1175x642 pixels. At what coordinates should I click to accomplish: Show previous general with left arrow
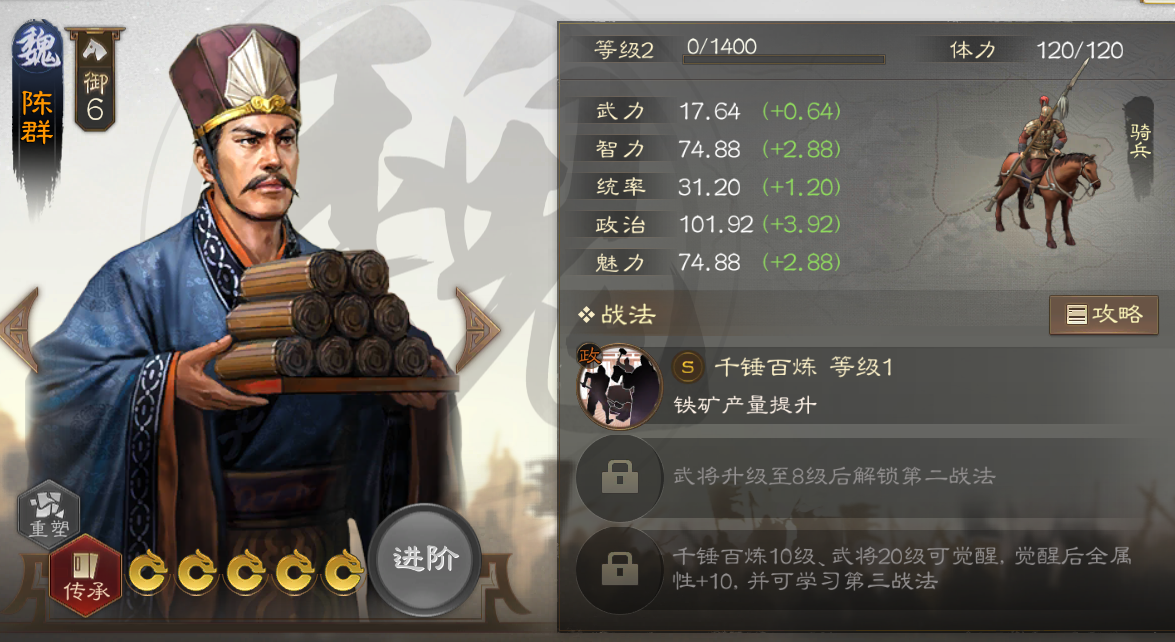click(20, 330)
